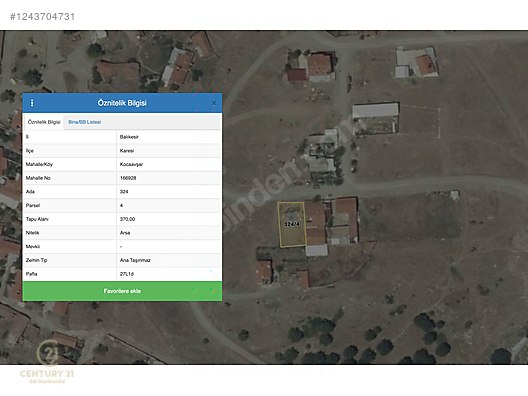The height and width of the screenshot is (396, 528).
Task: Click the Karesi value in İlçe row
Action: click(x=127, y=151)
